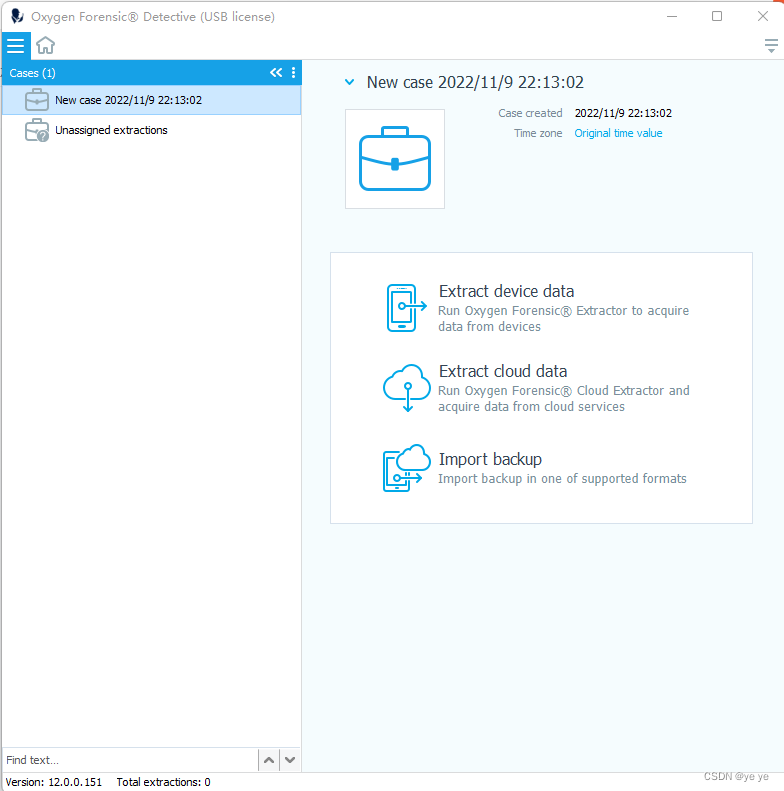Click the case created value '2022/11/9 22:13:02'

coord(623,113)
